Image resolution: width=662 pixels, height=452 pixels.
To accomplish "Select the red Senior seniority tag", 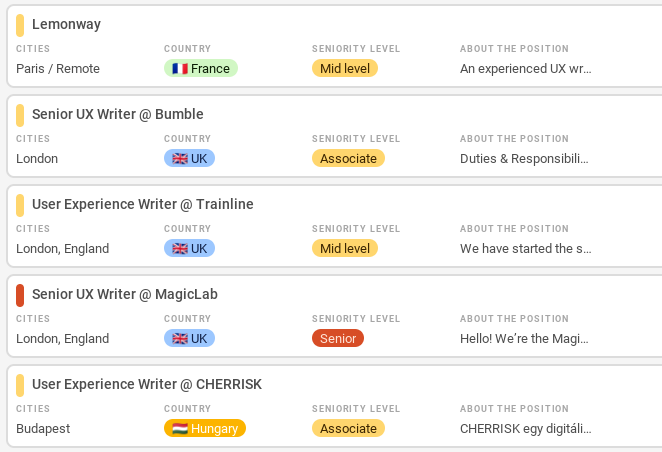I will pos(338,339).
